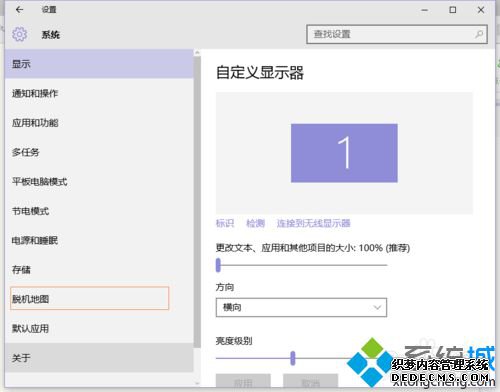Open 通知和操作 settings
The width and height of the screenshot is (500, 392).
[x=99, y=93]
